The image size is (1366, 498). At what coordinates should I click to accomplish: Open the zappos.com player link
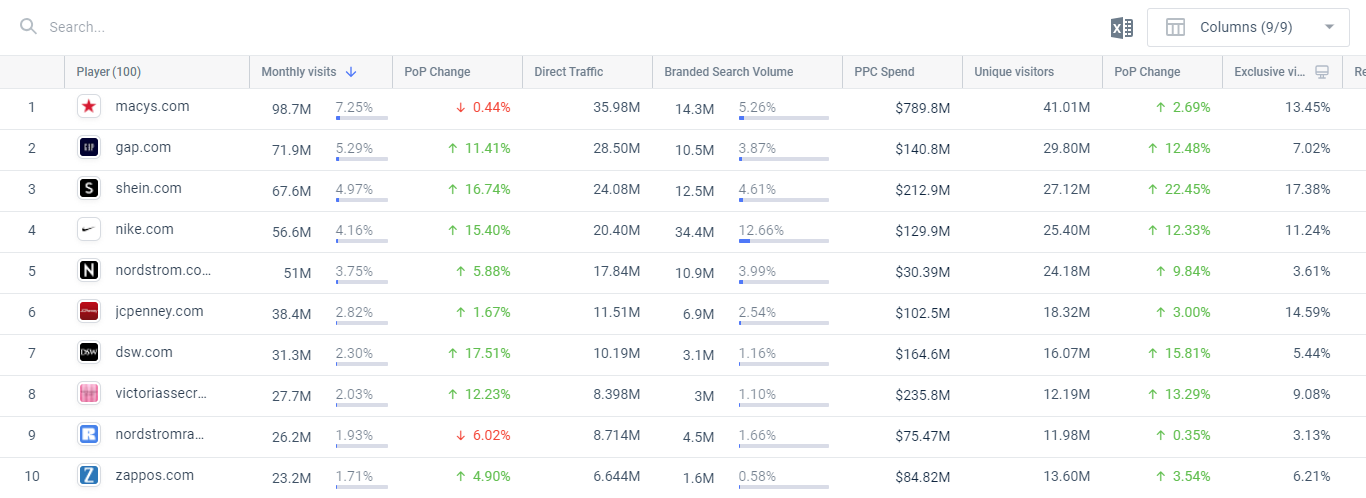click(155, 475)
